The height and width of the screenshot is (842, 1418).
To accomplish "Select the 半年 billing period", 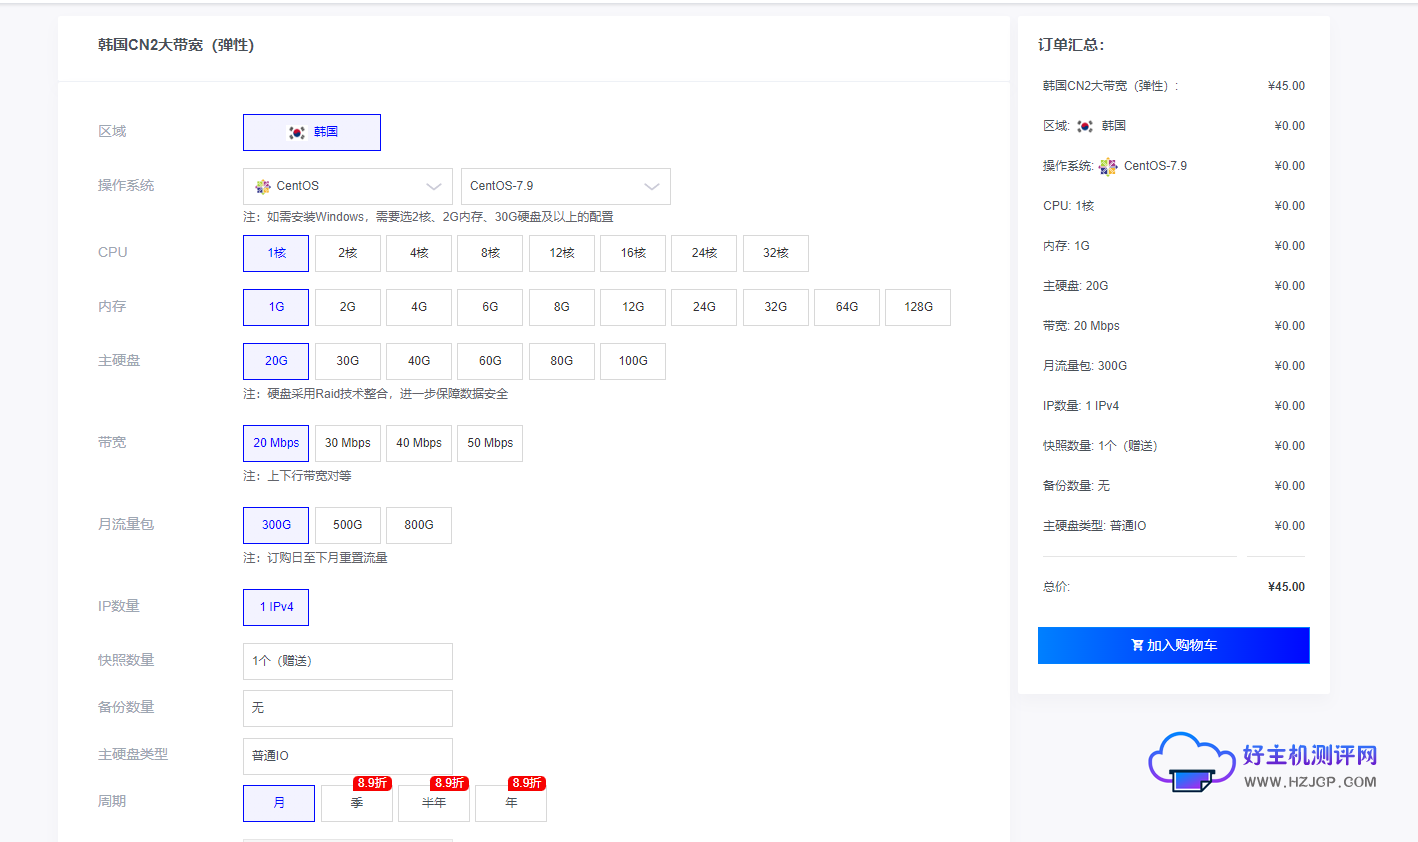I will (x=434, y=803).
